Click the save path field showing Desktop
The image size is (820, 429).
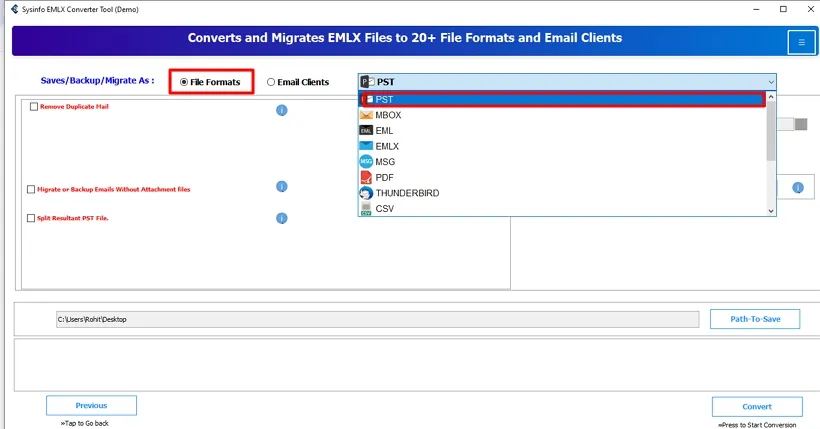point(377,319)
